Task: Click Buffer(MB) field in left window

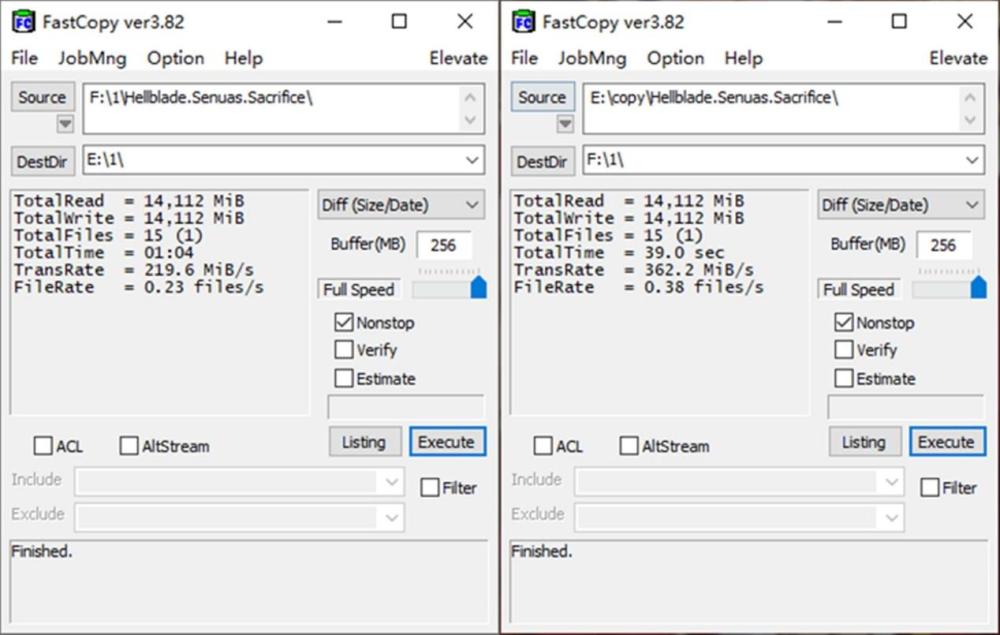Action: point(444,245)
